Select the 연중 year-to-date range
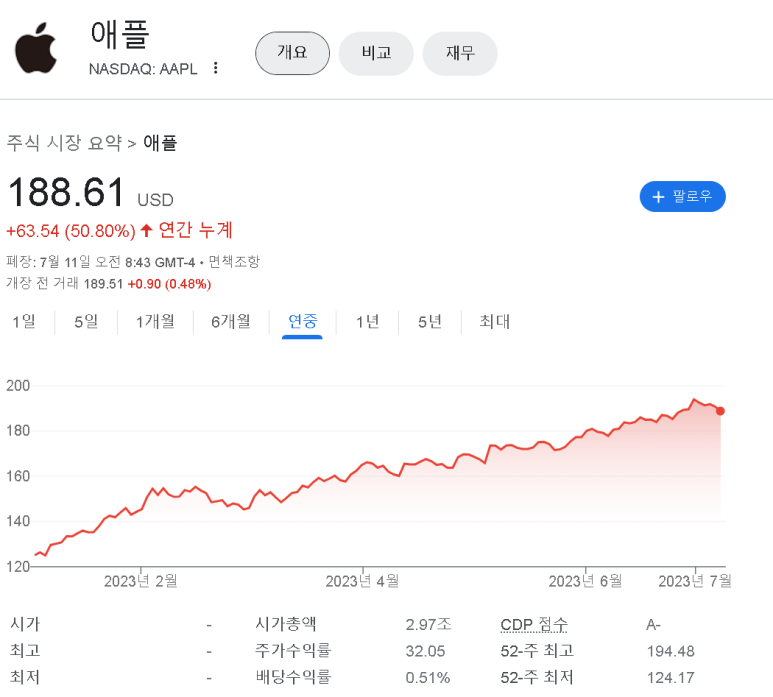This screenshot has width=773, height=697. coord(302,322)
